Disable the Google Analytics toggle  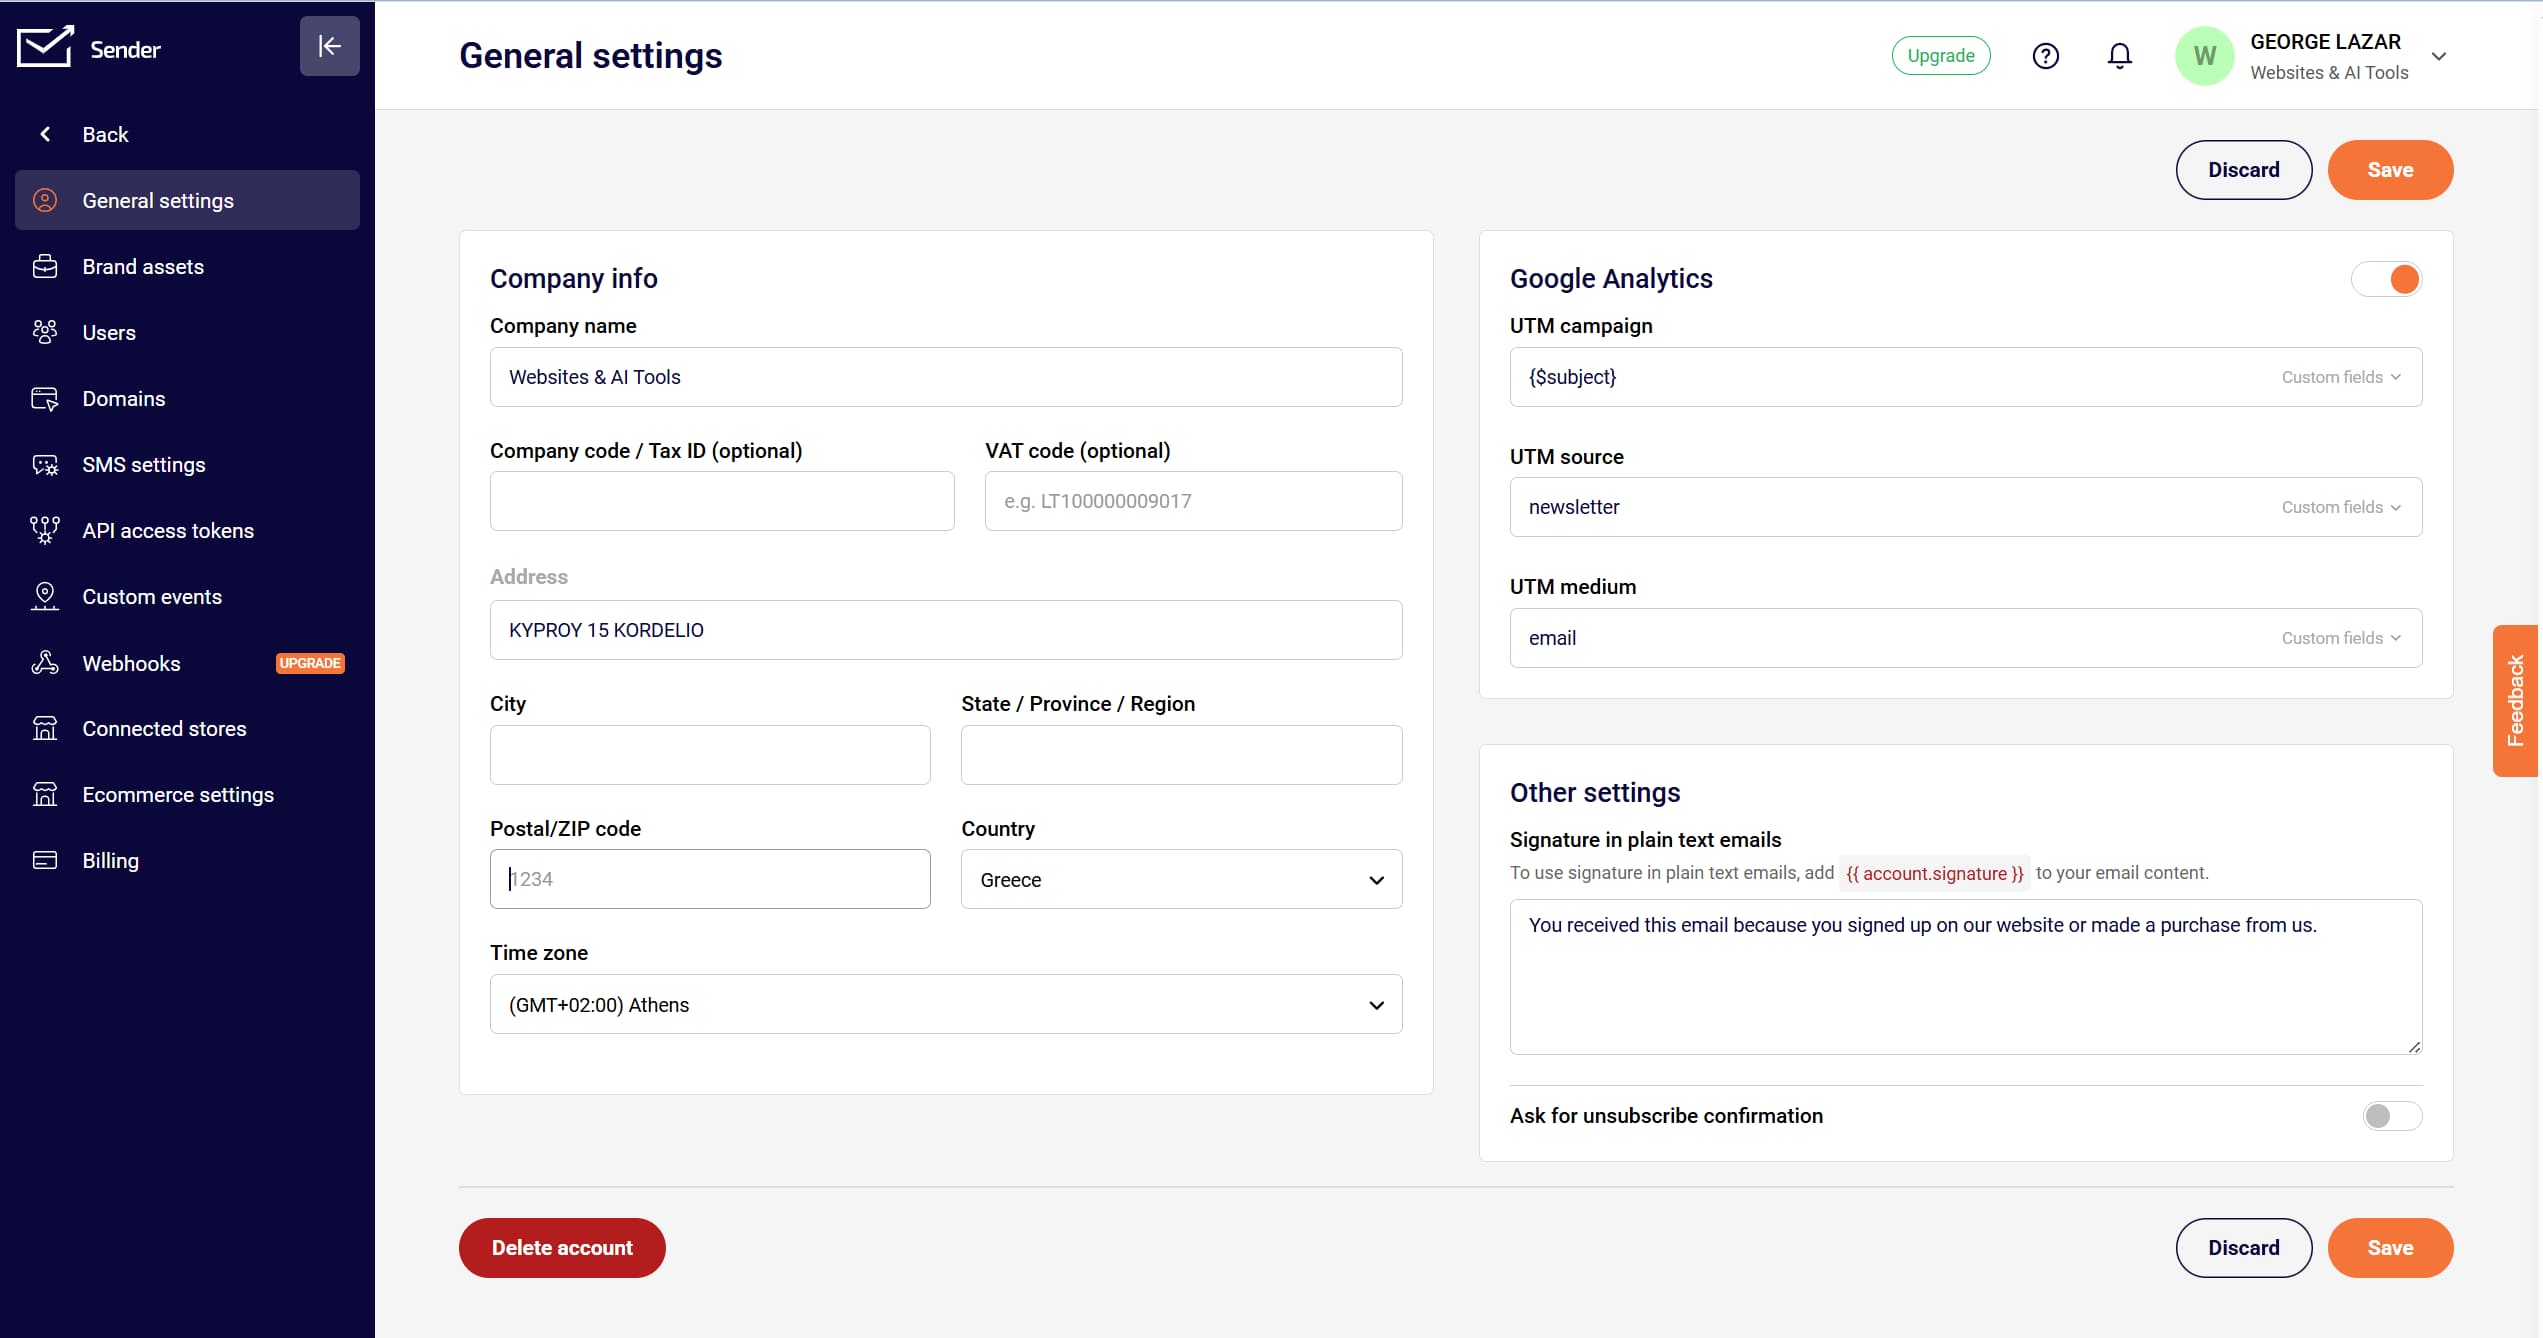tap(2387, 279)
